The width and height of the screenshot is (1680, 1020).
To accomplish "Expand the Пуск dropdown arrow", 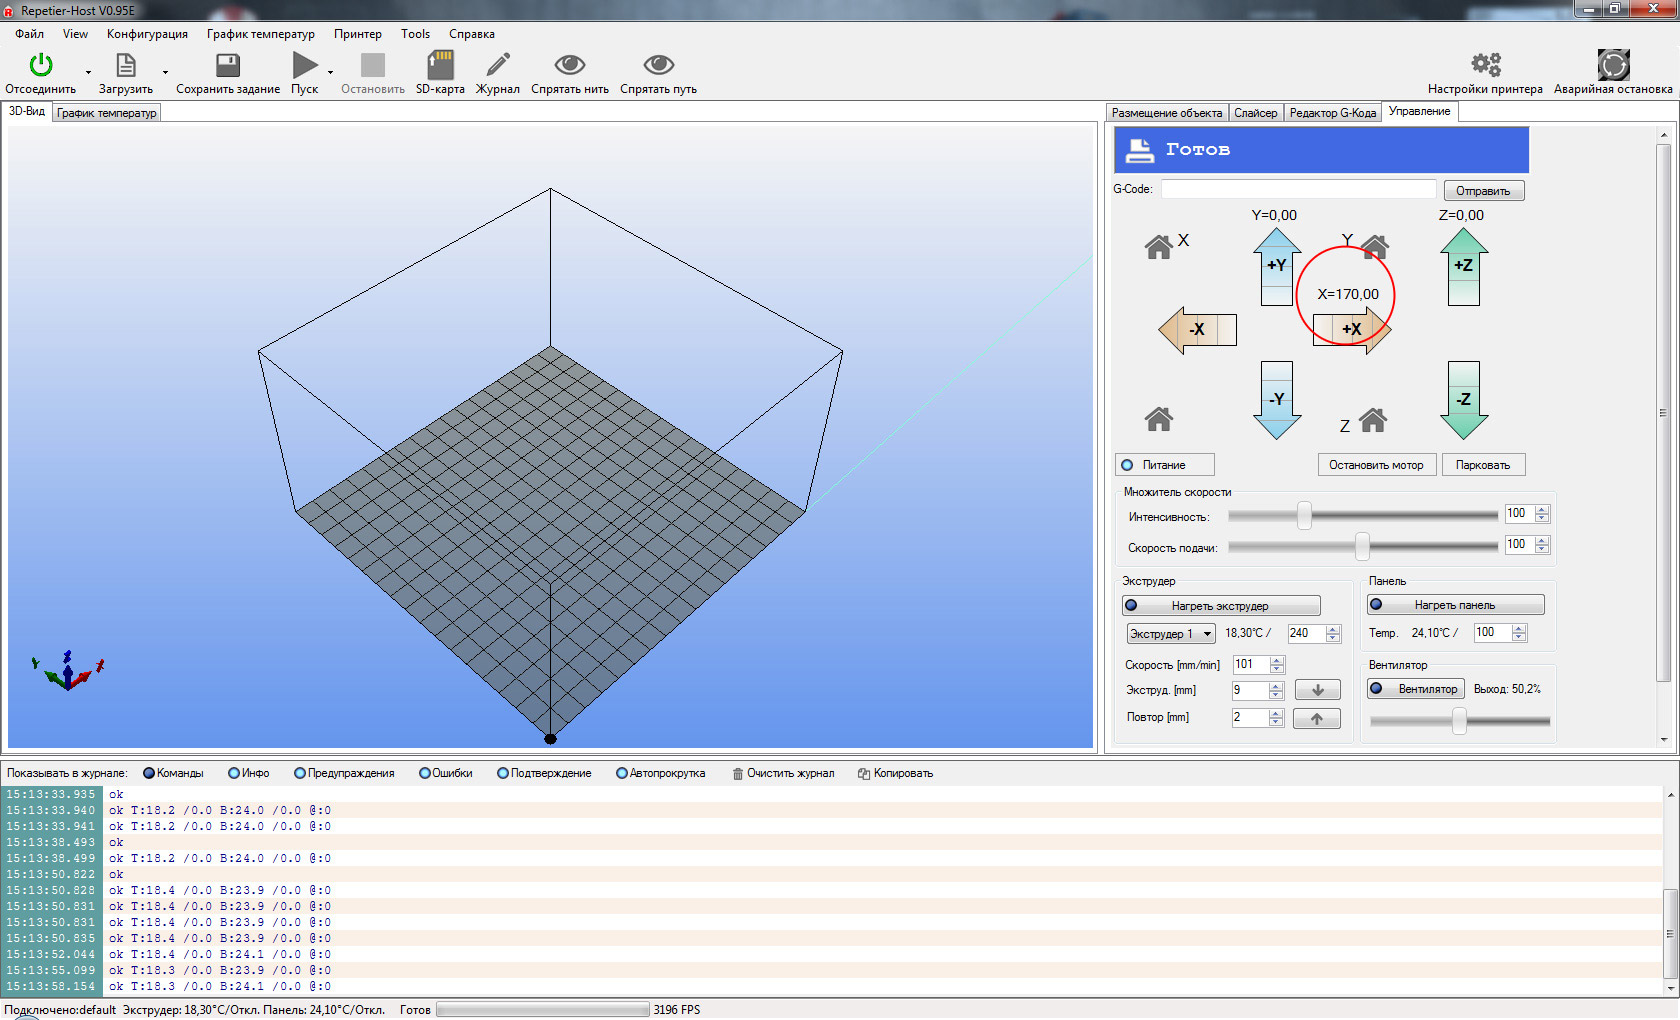I will click(x=330, y=72).
